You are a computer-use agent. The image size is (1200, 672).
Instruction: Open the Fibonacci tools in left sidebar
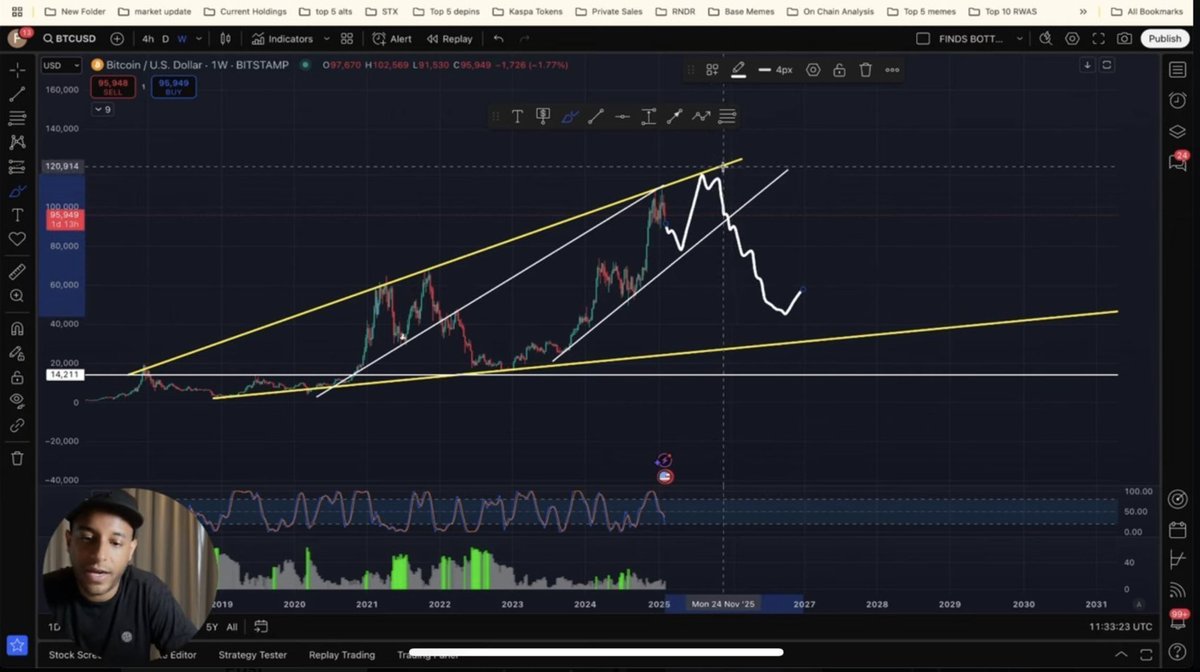[x=17, y=118]
